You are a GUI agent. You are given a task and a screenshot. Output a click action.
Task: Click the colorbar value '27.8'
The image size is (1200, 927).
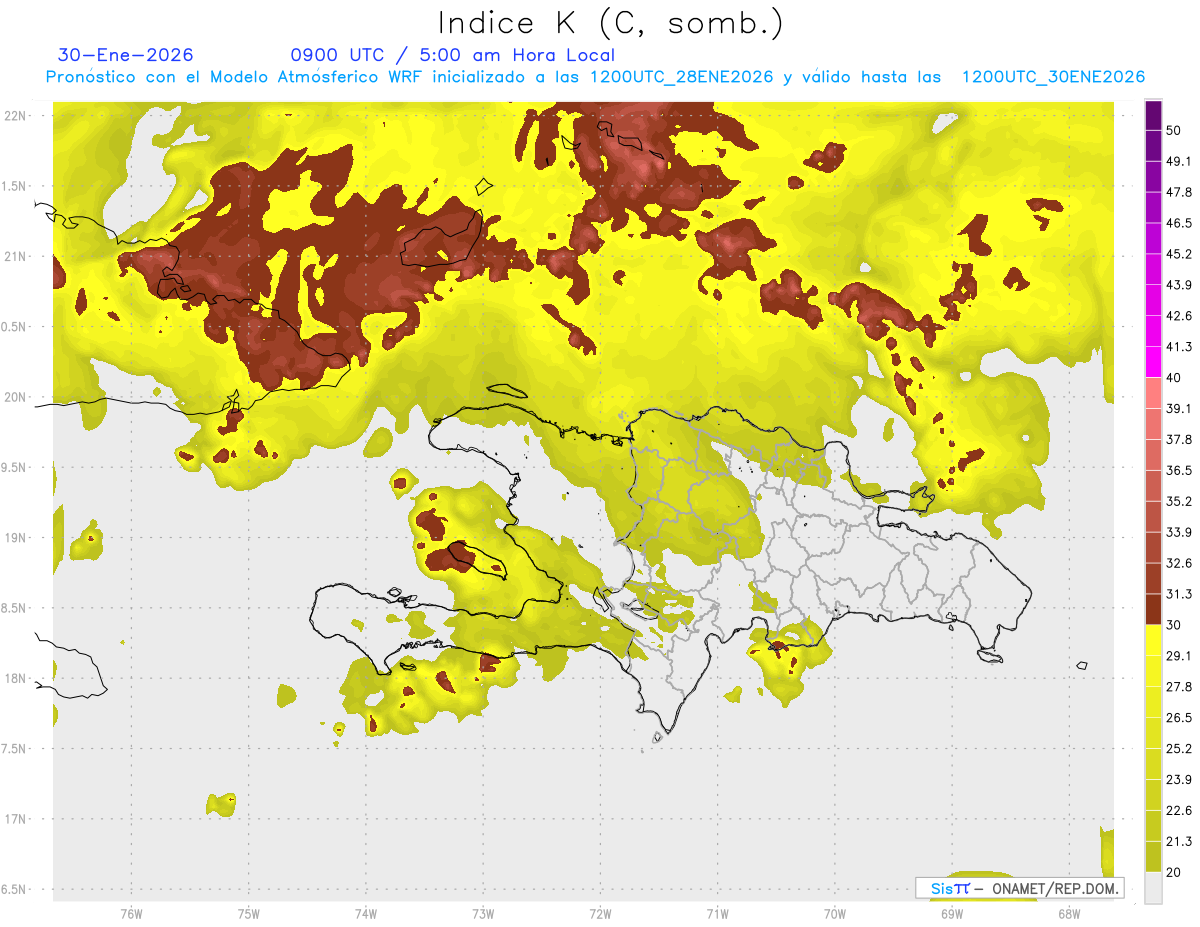tap(1179, 686)
